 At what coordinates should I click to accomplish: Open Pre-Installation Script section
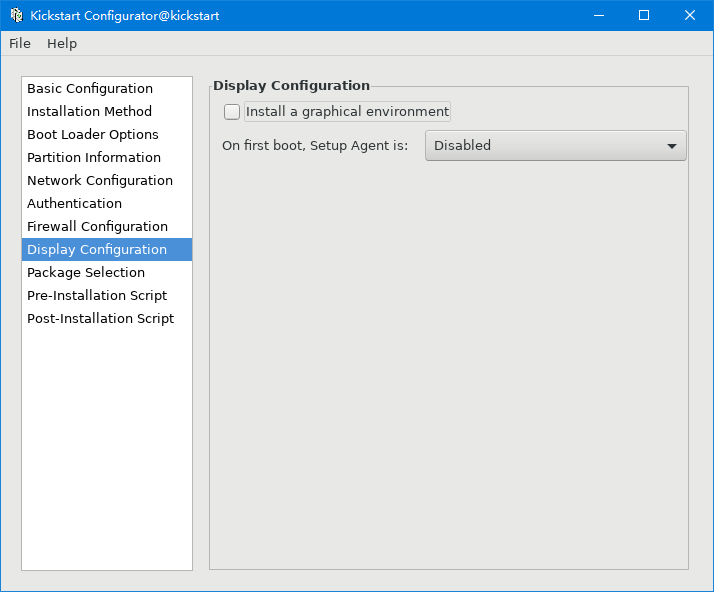tap(107, 296)
